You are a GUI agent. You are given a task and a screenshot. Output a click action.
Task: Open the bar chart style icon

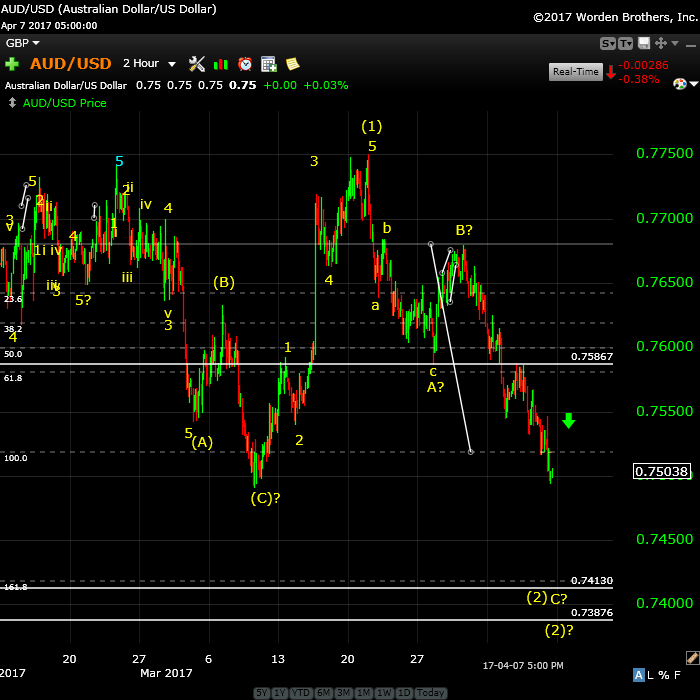coord(221,64)
